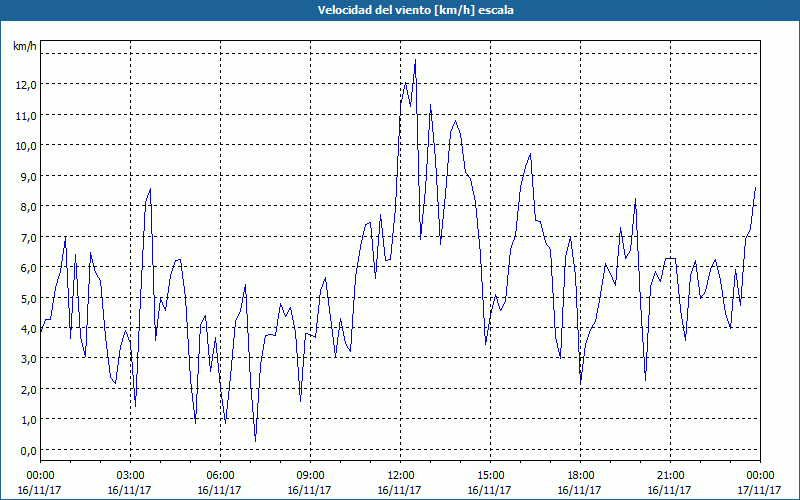This screenshot has height=500, width=800.
Task: Select the 7,0 y-axis label
Action: click(28, 238)
